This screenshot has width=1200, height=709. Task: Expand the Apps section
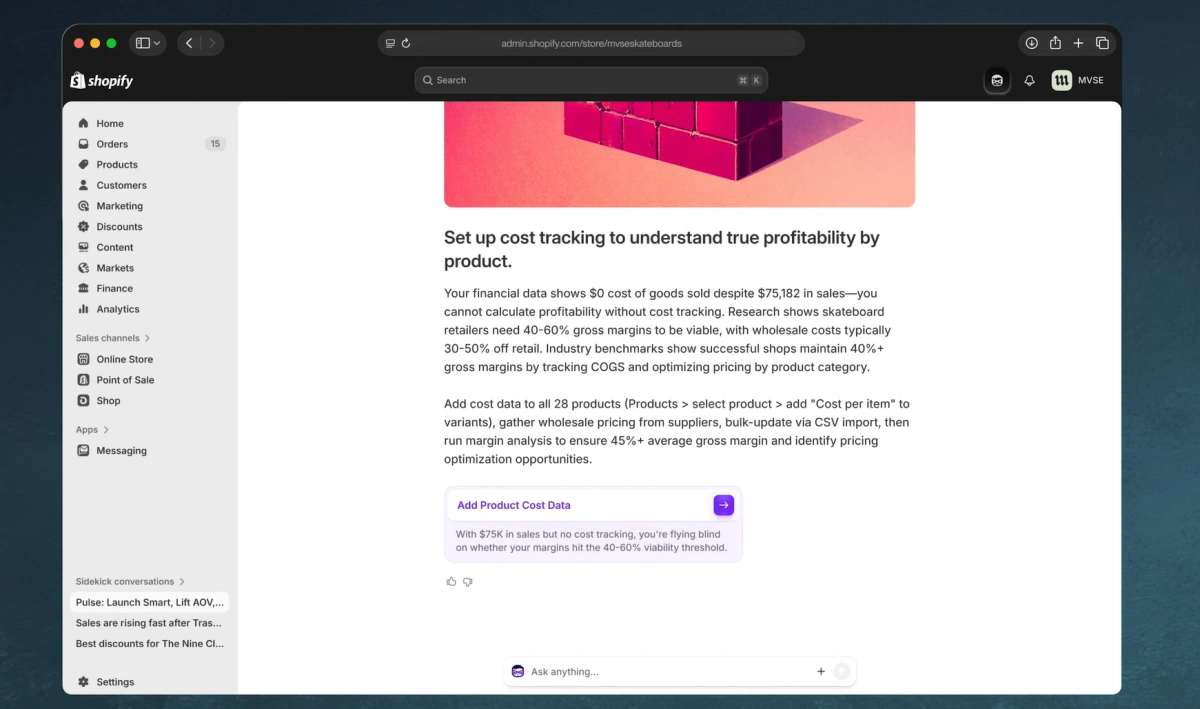tap(92, 430)
